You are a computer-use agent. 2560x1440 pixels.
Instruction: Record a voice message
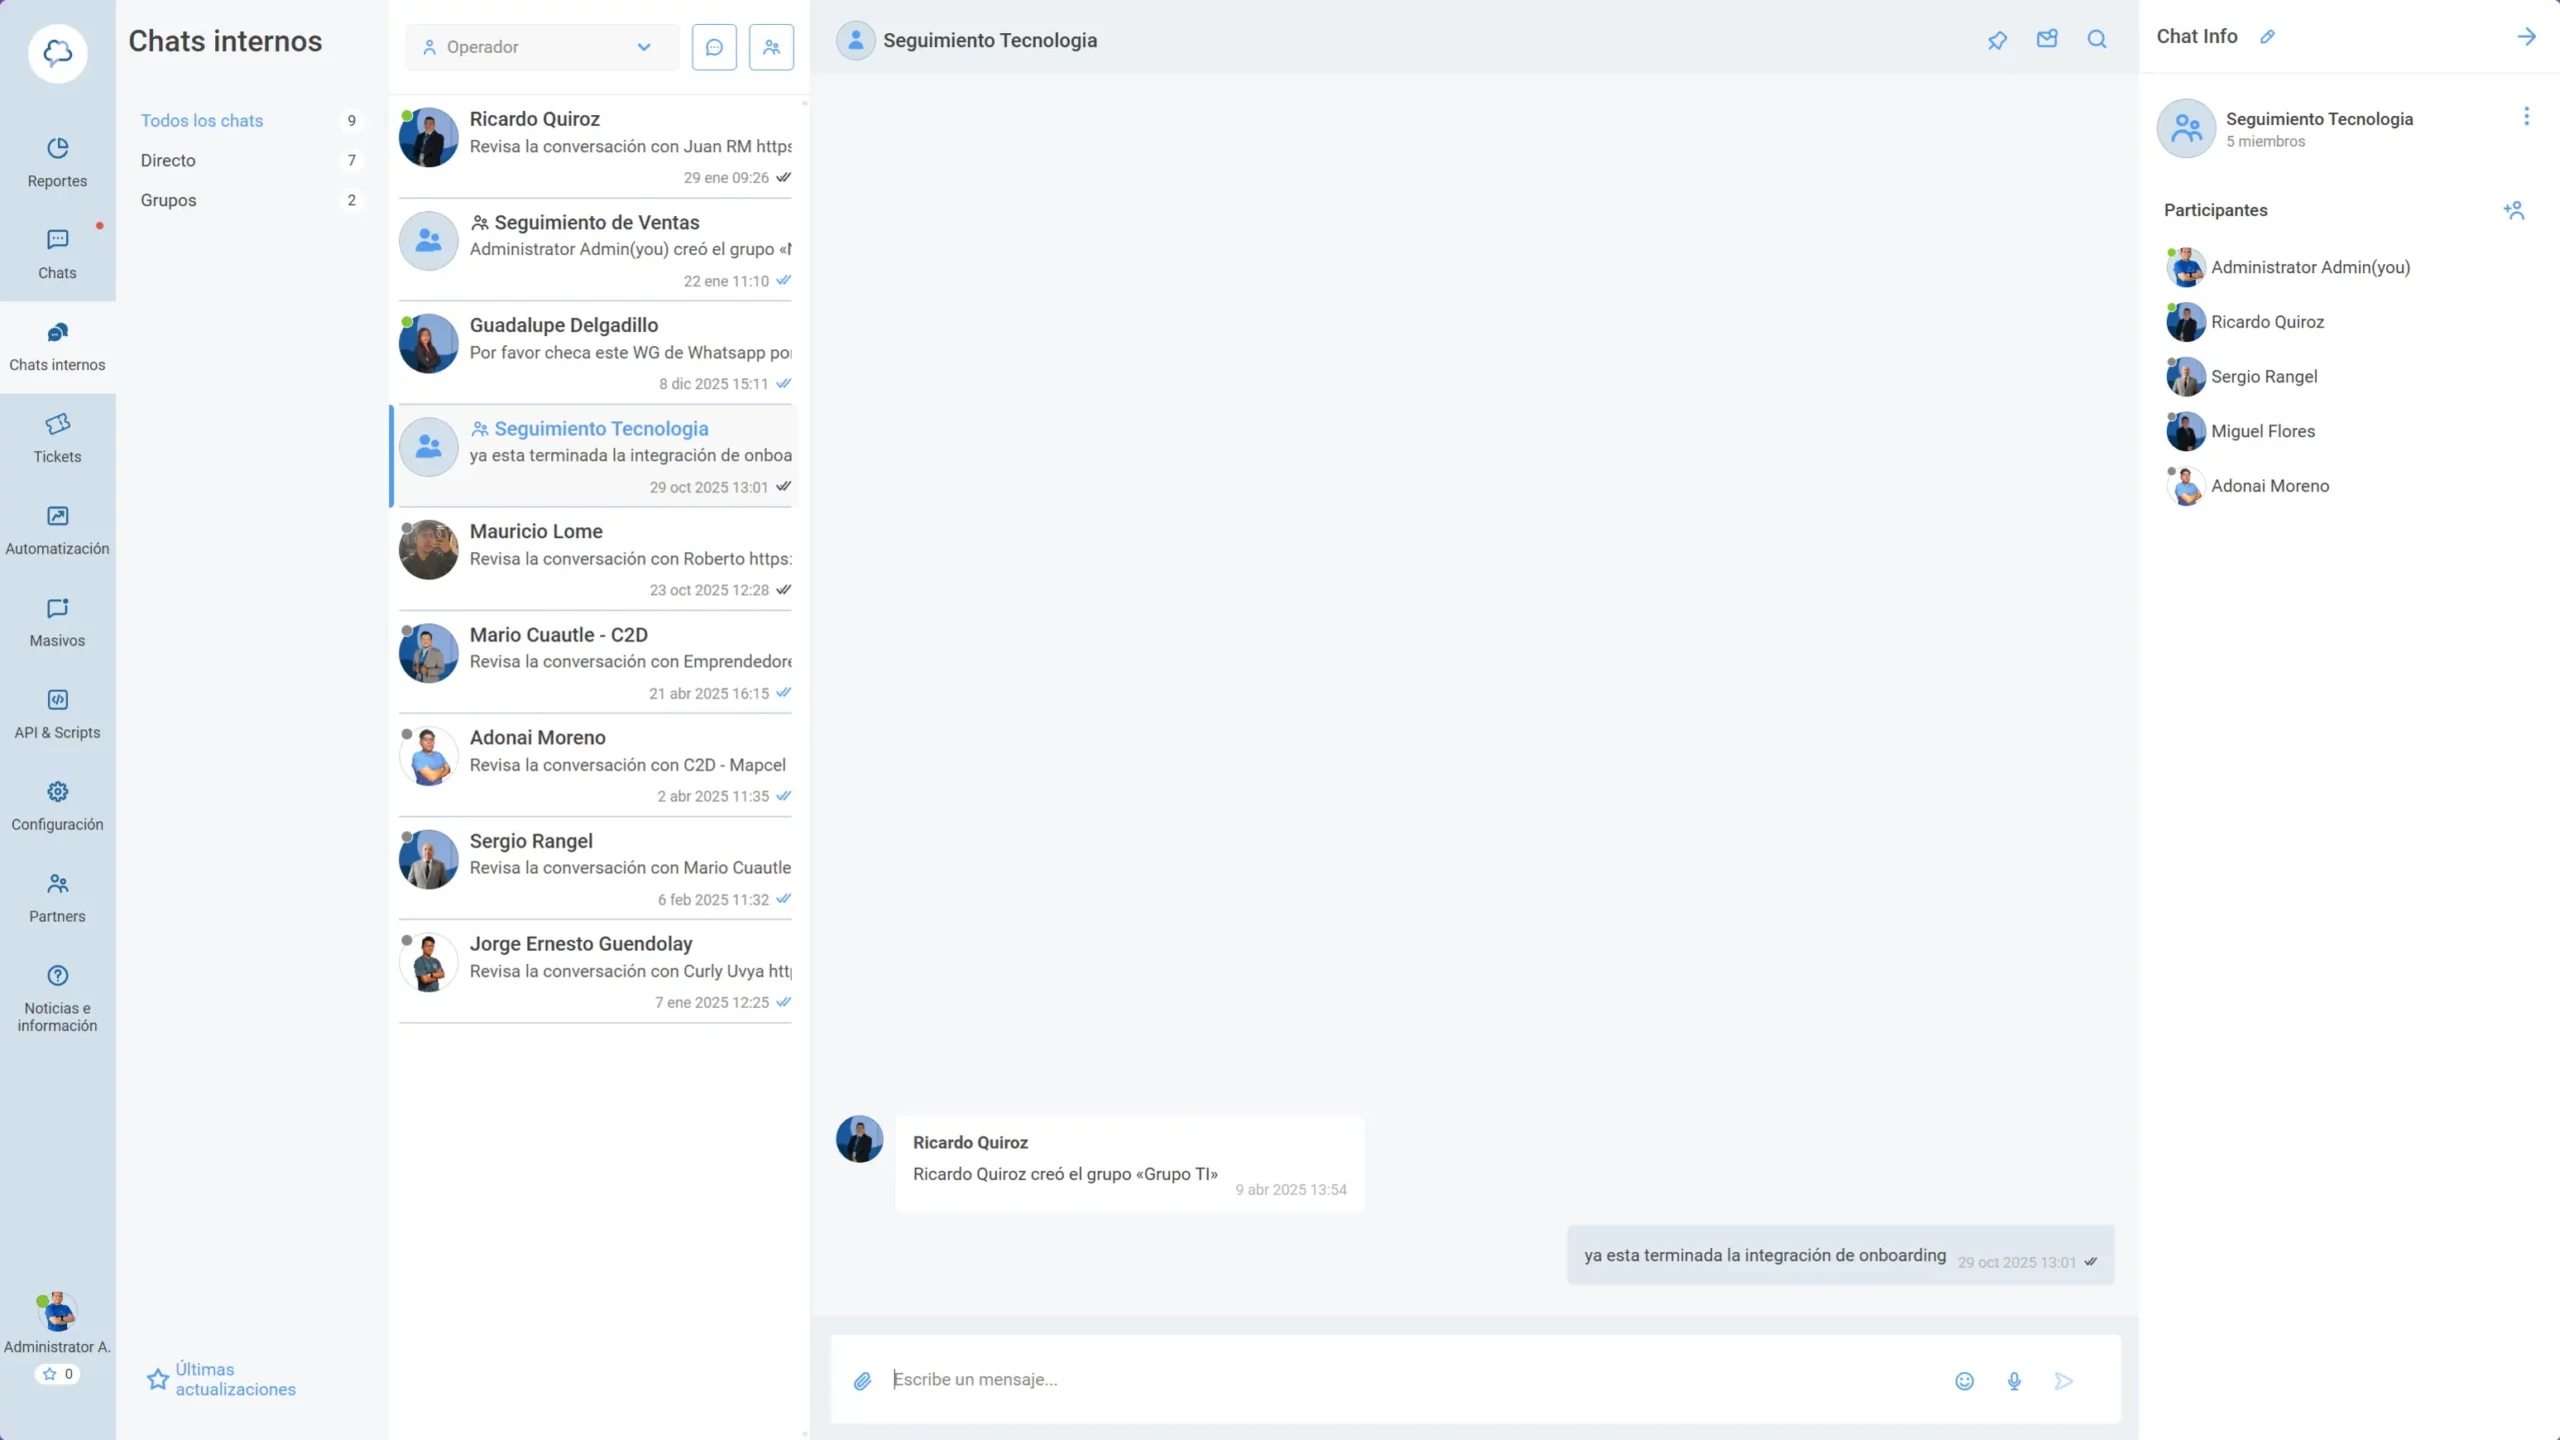tap(2014, 1380)
